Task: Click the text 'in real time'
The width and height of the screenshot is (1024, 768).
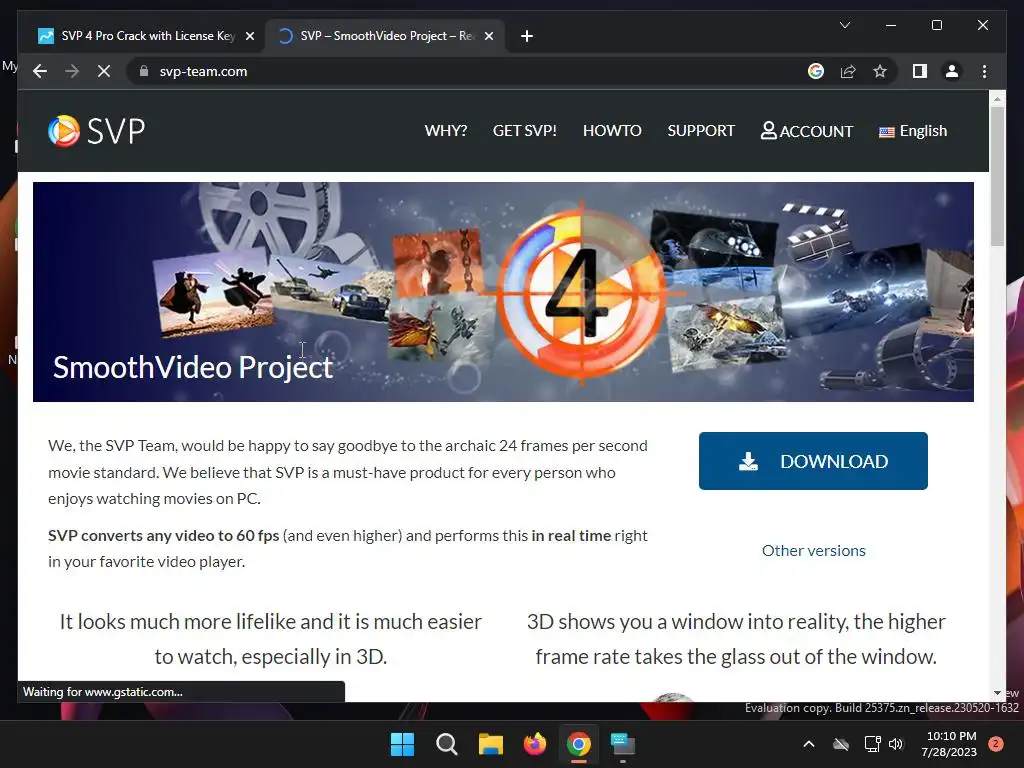Action: click(571, 536)
